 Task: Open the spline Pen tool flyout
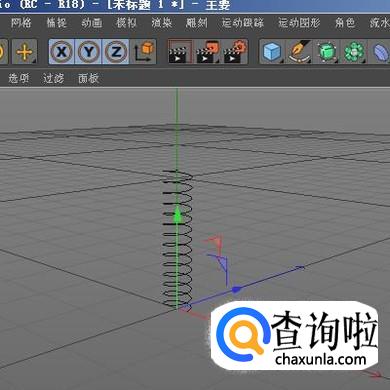pos(299,52)
